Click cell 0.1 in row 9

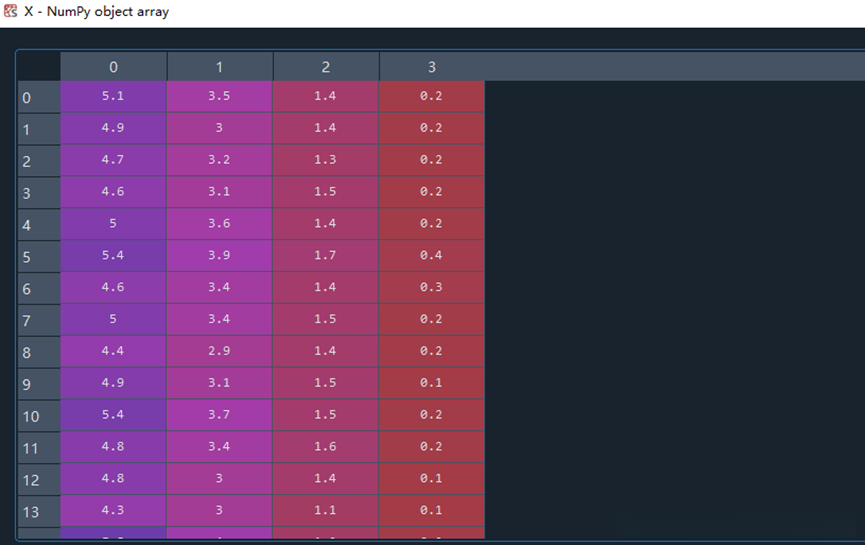pyautogui.click(x=431, y=383)
